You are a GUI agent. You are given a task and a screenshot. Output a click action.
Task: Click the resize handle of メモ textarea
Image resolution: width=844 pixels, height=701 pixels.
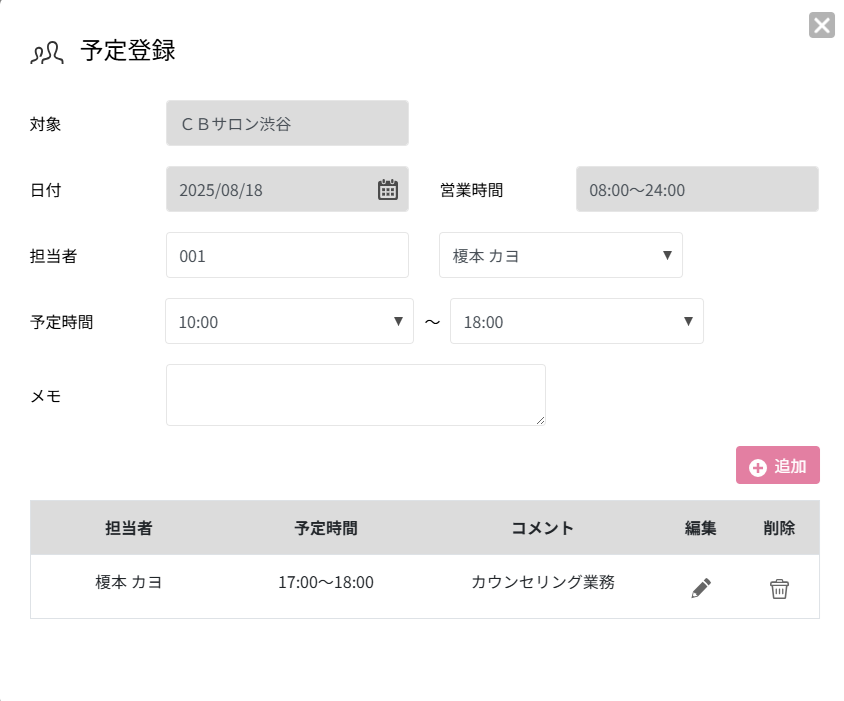coord(540,420)
